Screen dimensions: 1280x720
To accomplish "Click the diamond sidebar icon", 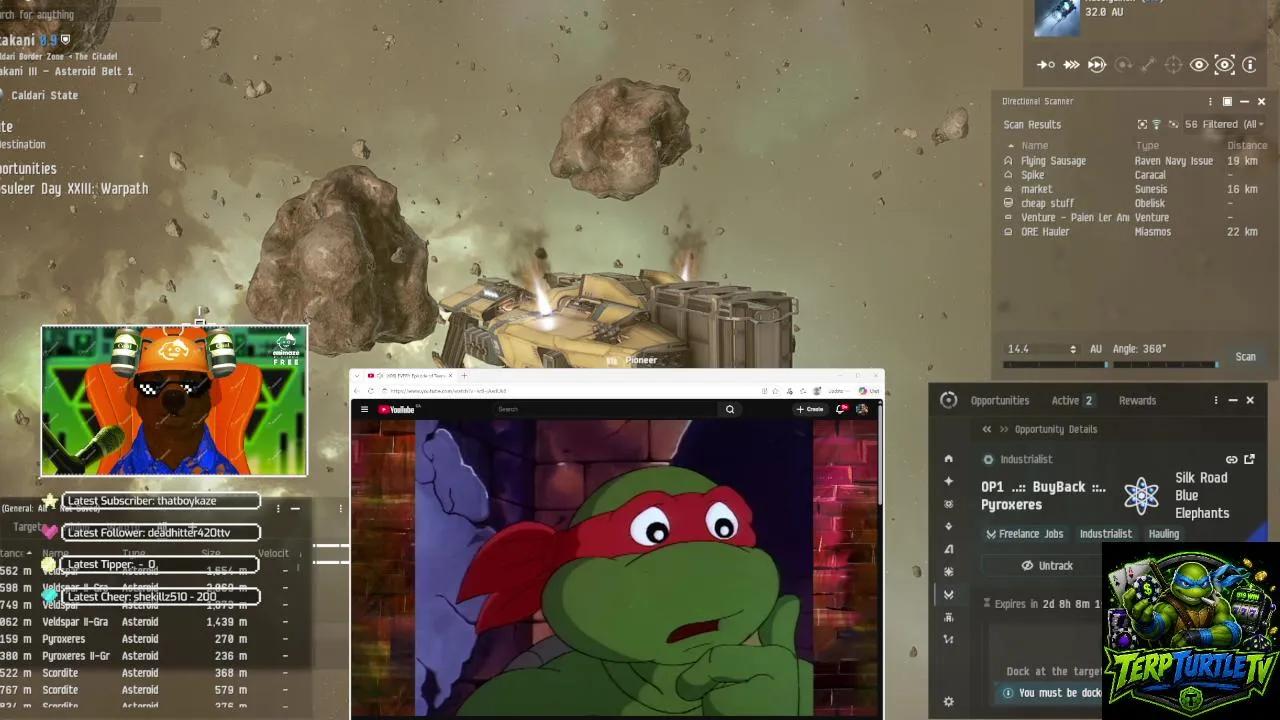I will (949, 526).
